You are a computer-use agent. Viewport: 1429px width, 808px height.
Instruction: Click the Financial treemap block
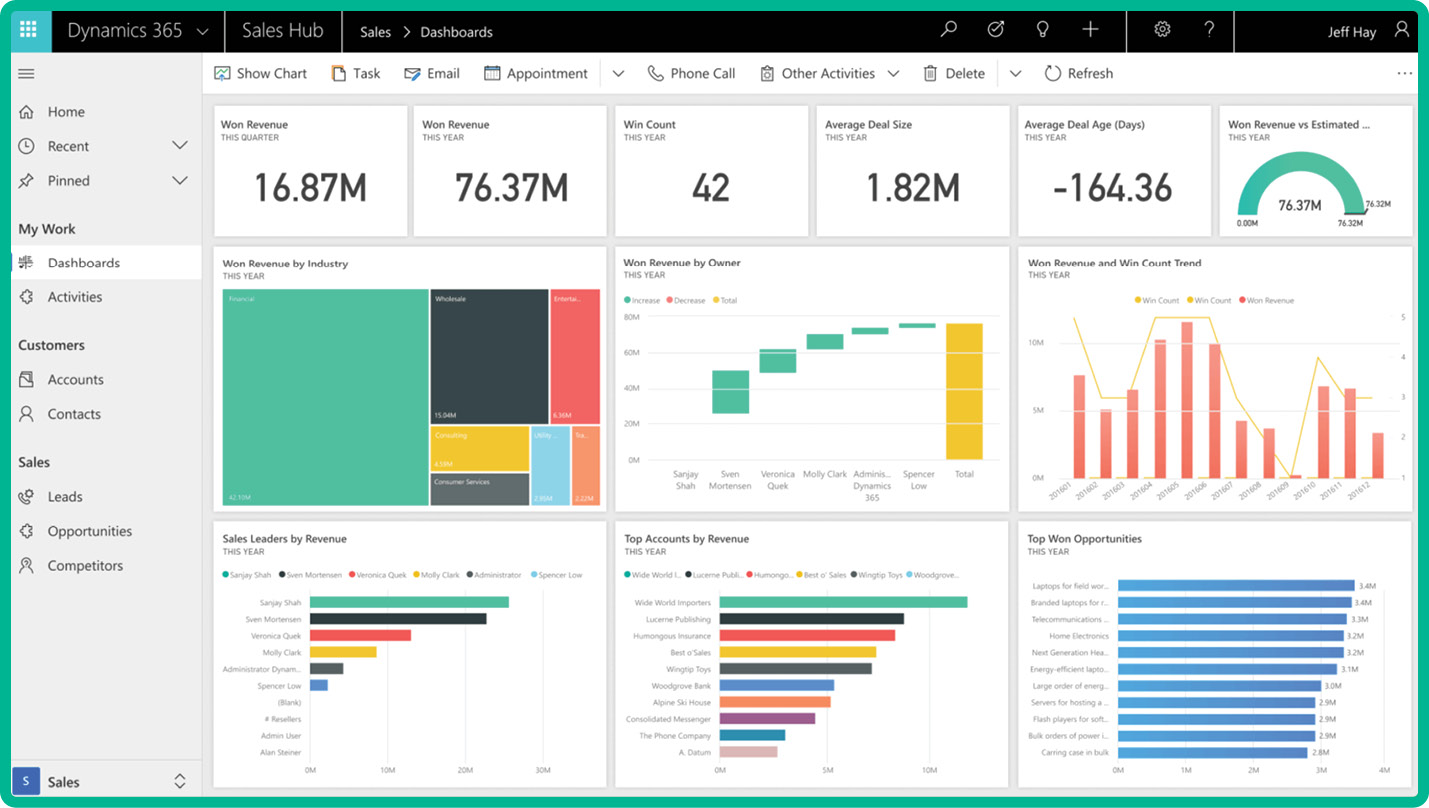tap(326, 397)
